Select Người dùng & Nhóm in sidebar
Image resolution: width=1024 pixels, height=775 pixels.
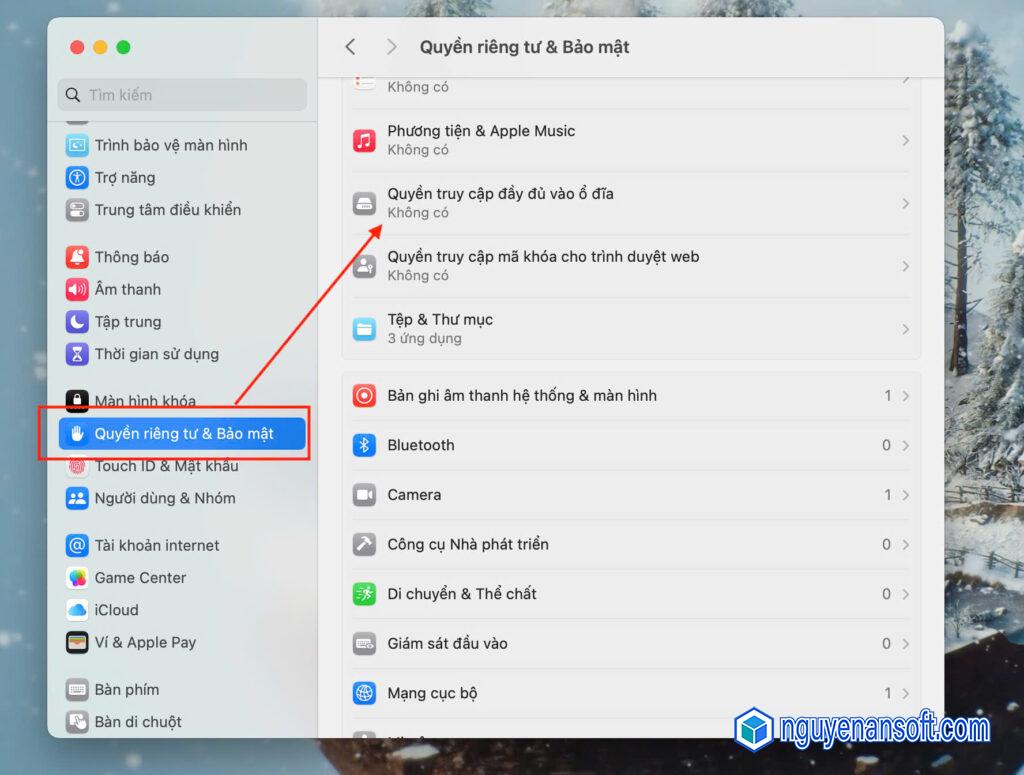point(164,498)
